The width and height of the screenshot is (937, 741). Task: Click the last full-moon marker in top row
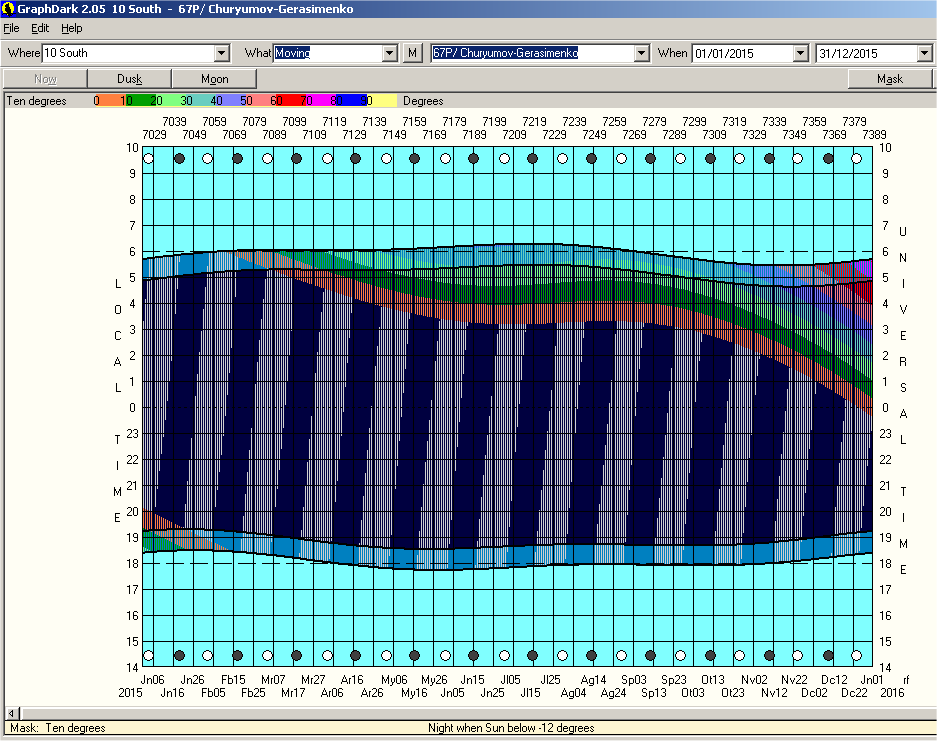pyautogui.click(x=856, y=158)
